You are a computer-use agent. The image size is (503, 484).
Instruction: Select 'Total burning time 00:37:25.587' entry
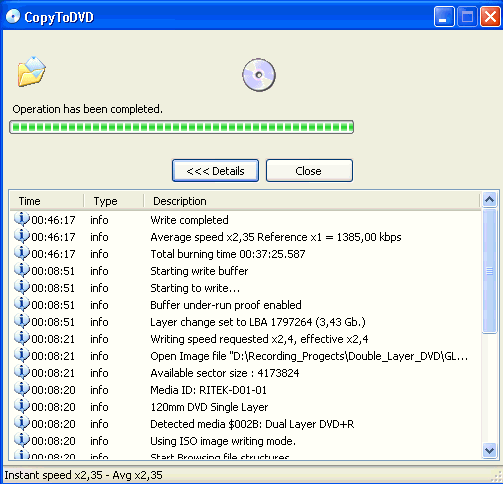[x=245, y=254]
